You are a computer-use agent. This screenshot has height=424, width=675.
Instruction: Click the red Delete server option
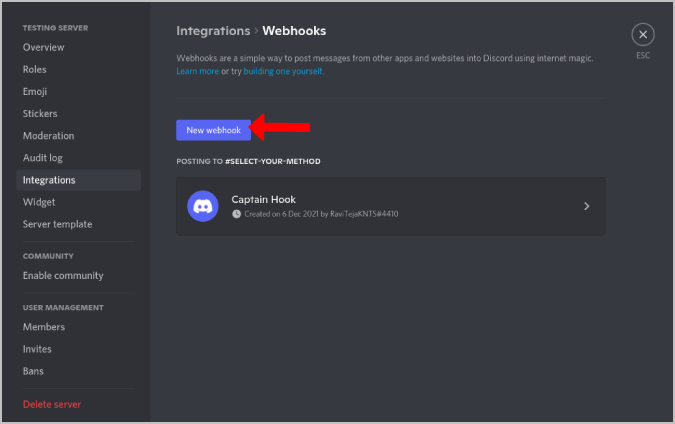coord(52,404)
